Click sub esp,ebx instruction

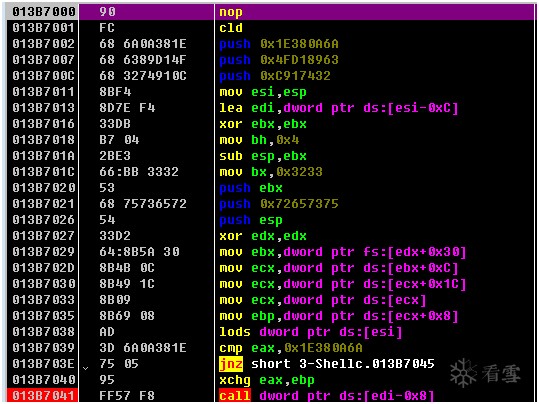[263, 156]
